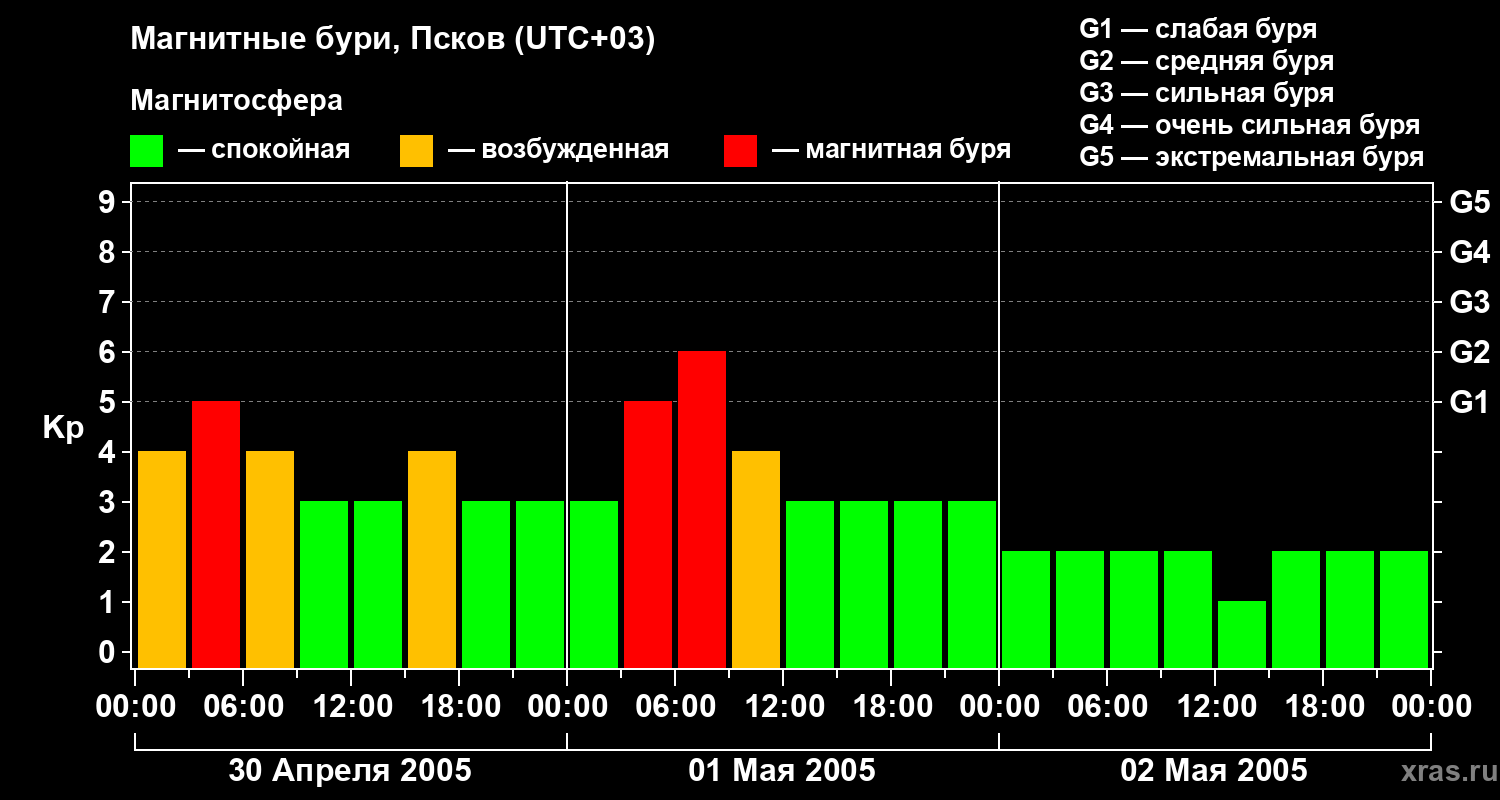This screenshot has width=1500, height=800.
Task: Click the green 'спокойная' legend swatch
Action: coord(147,151)
